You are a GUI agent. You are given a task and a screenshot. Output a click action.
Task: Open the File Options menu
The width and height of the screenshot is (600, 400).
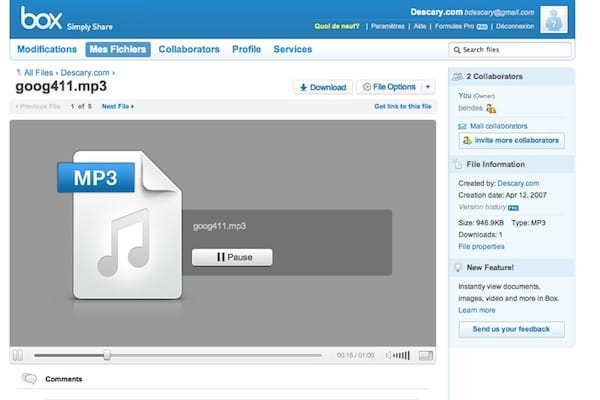388,87
